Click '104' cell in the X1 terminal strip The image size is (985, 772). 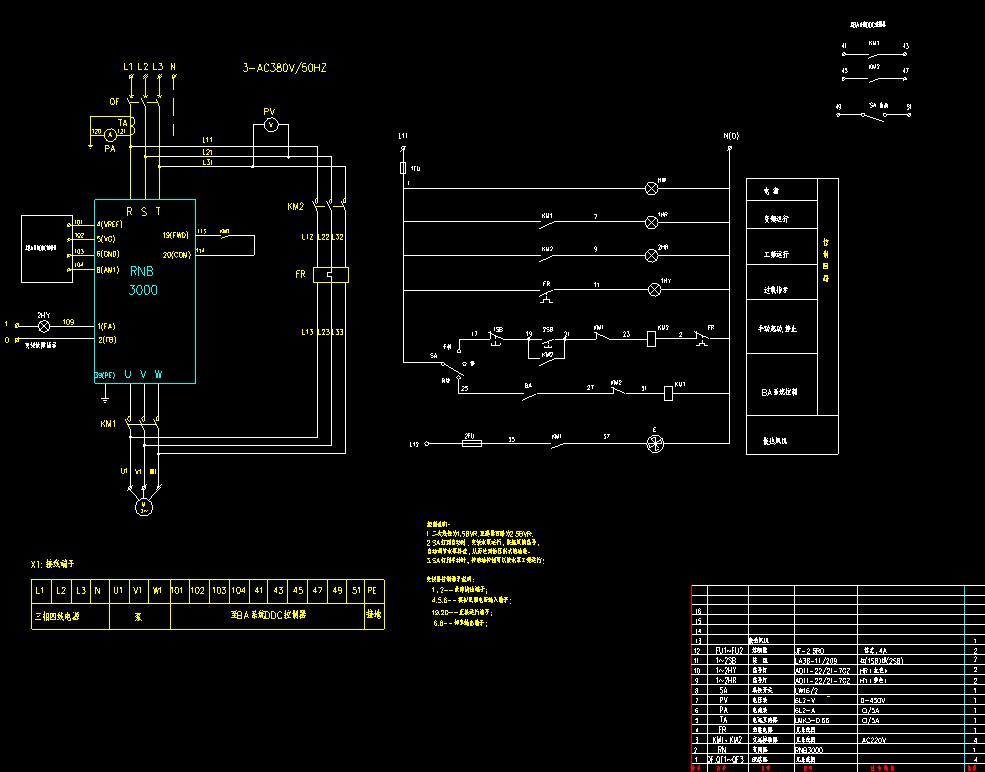tap(239, 590)
